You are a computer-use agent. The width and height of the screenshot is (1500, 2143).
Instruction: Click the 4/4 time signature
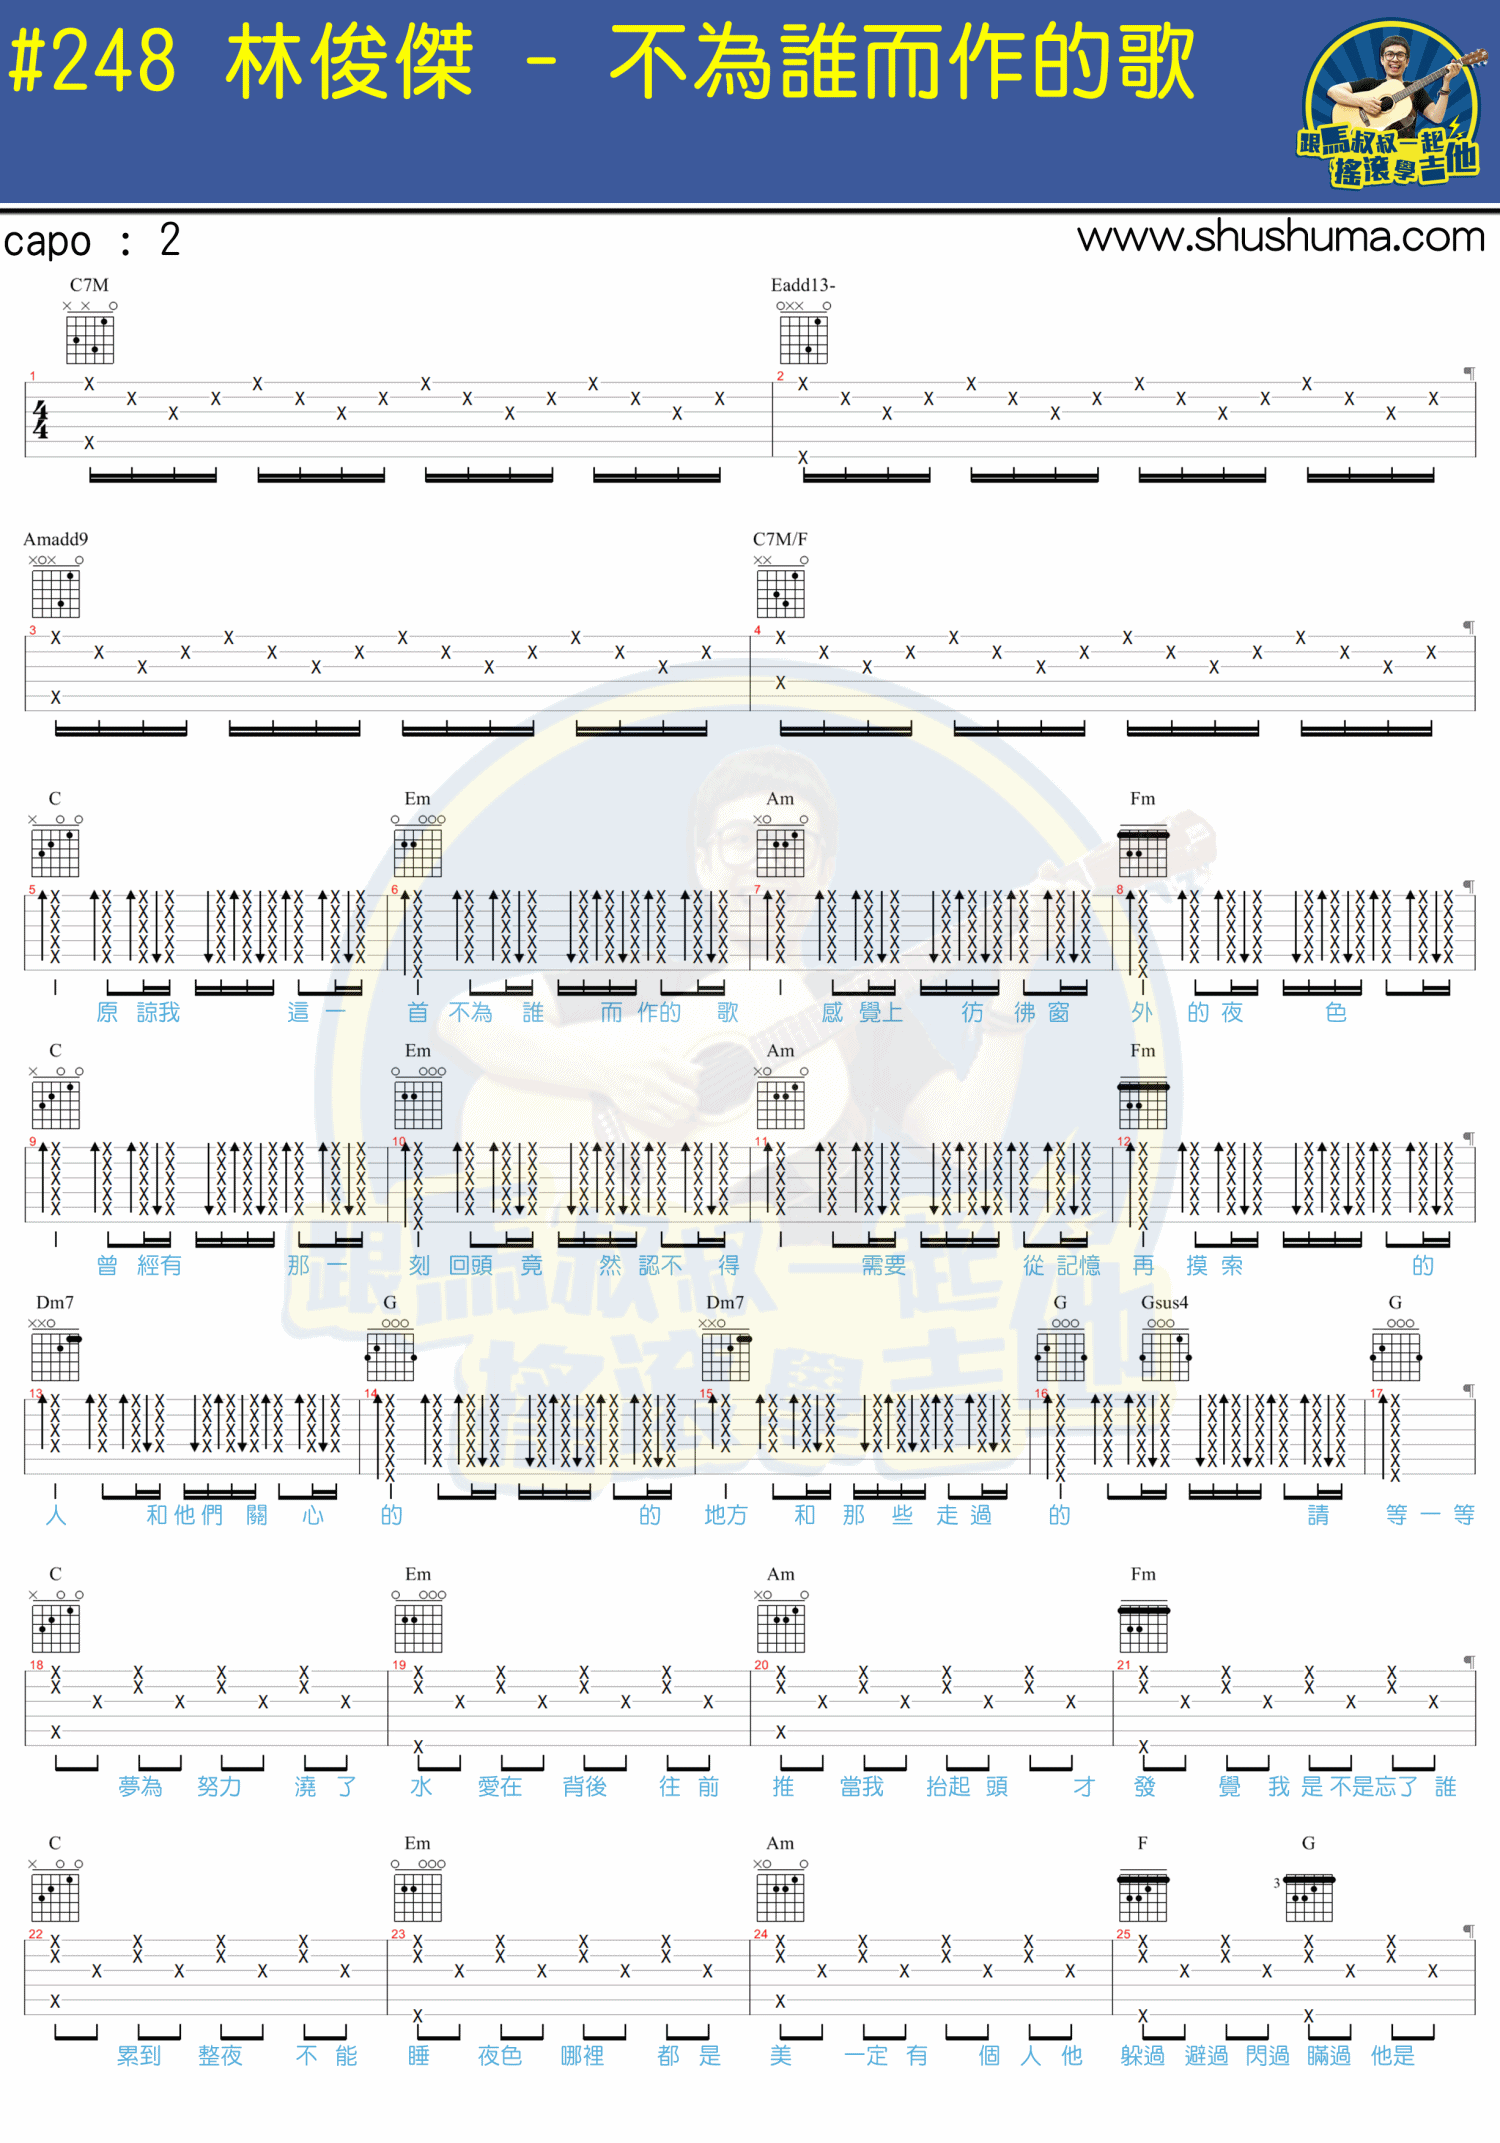[x=40, y=420]
